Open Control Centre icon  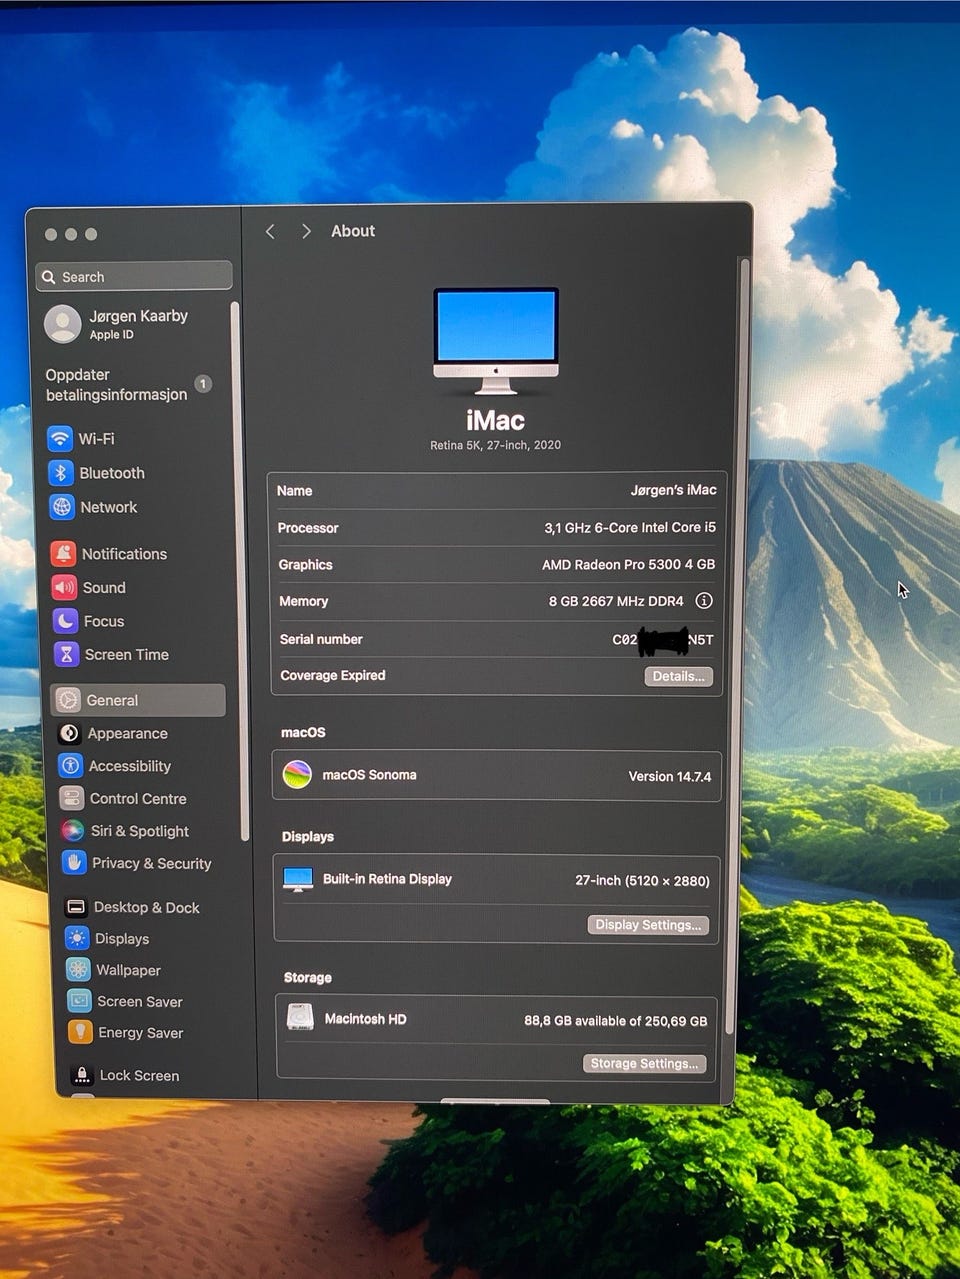point(71,798)
